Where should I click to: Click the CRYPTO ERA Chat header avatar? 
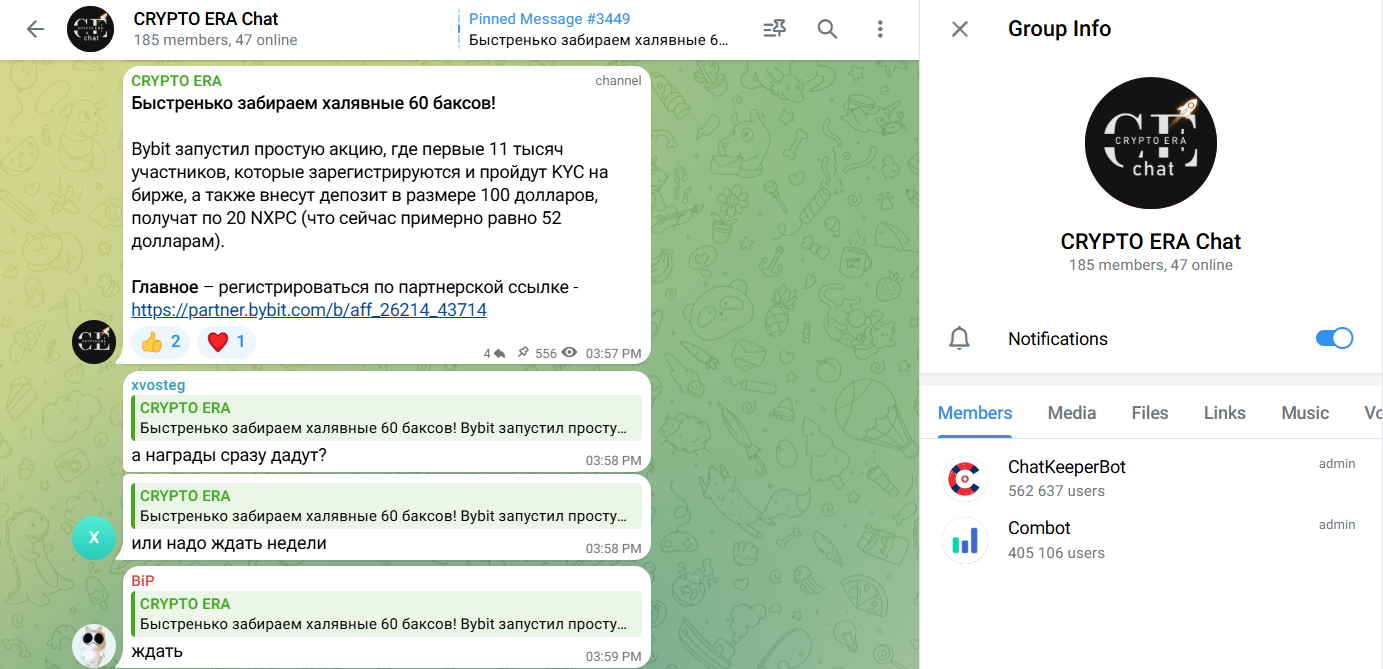90,29
